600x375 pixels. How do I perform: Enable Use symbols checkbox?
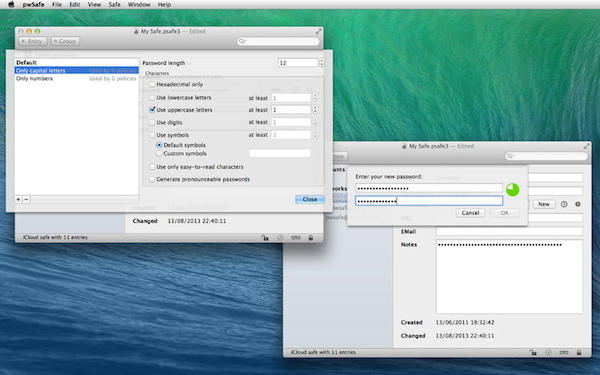point(152,135)
